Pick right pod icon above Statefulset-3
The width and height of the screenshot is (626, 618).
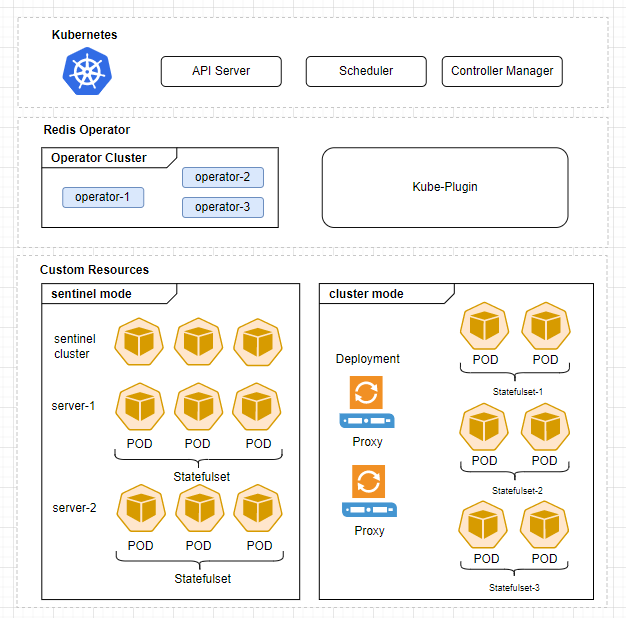(x=545, y=525)
